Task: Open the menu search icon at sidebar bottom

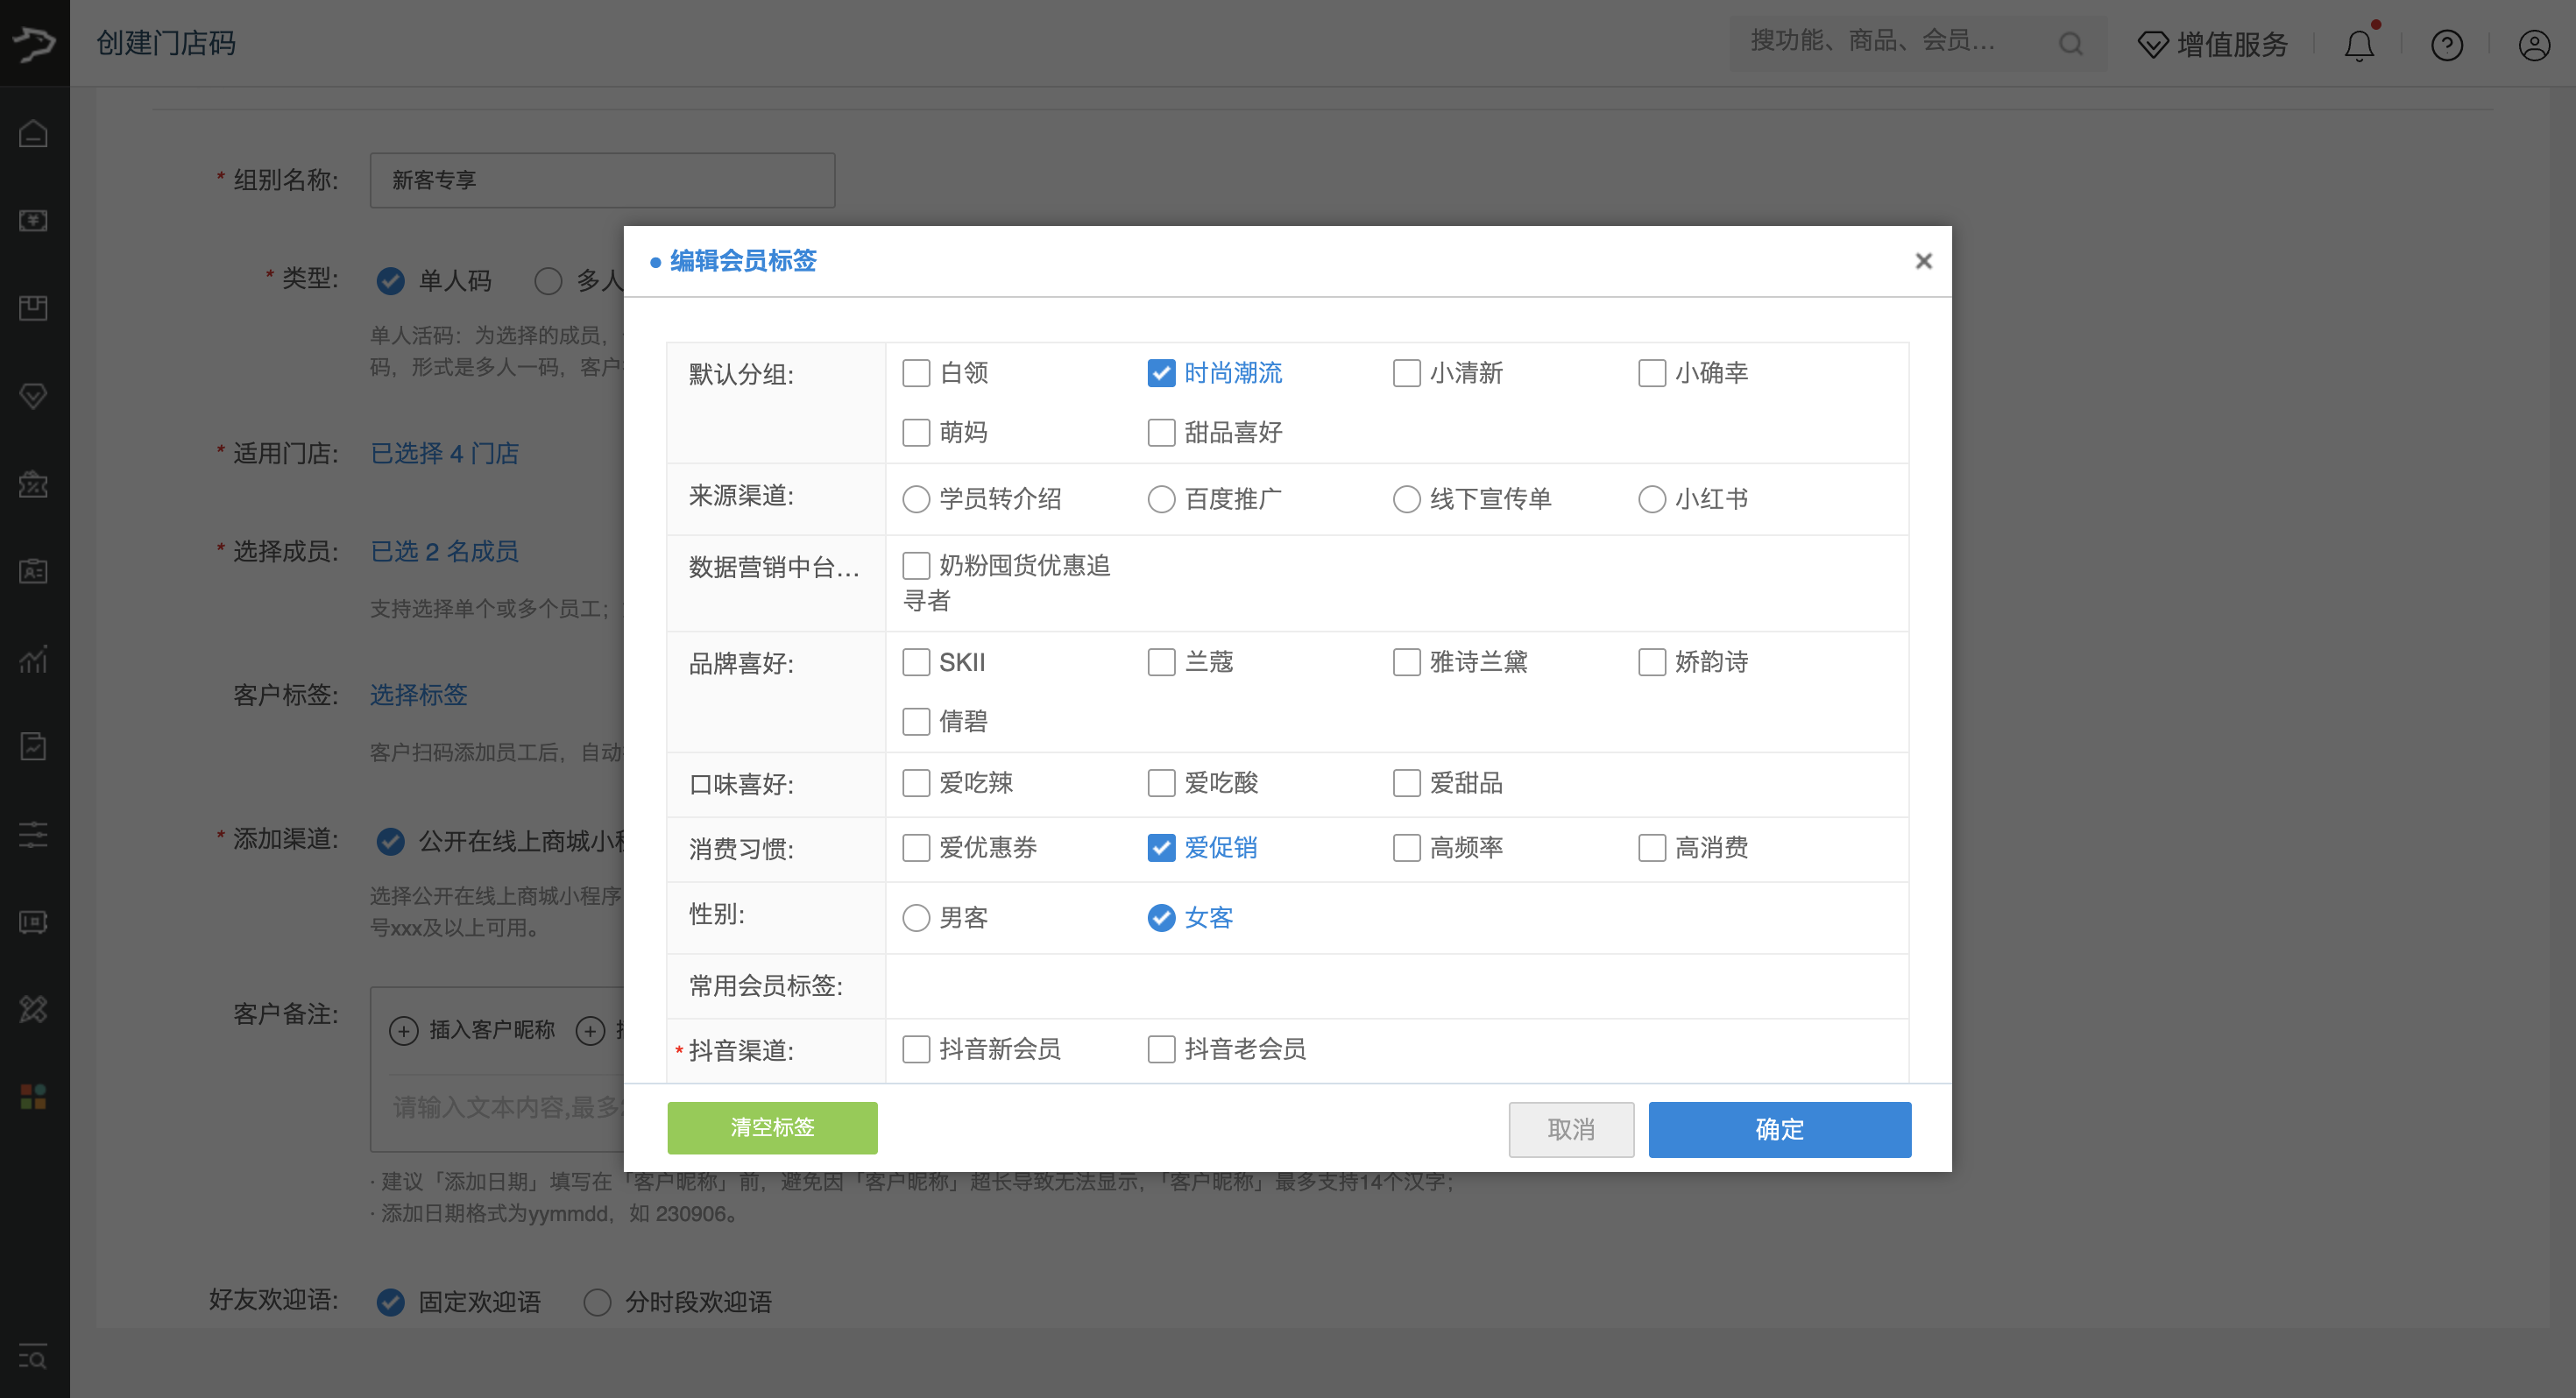Action: coord(33,1357)
